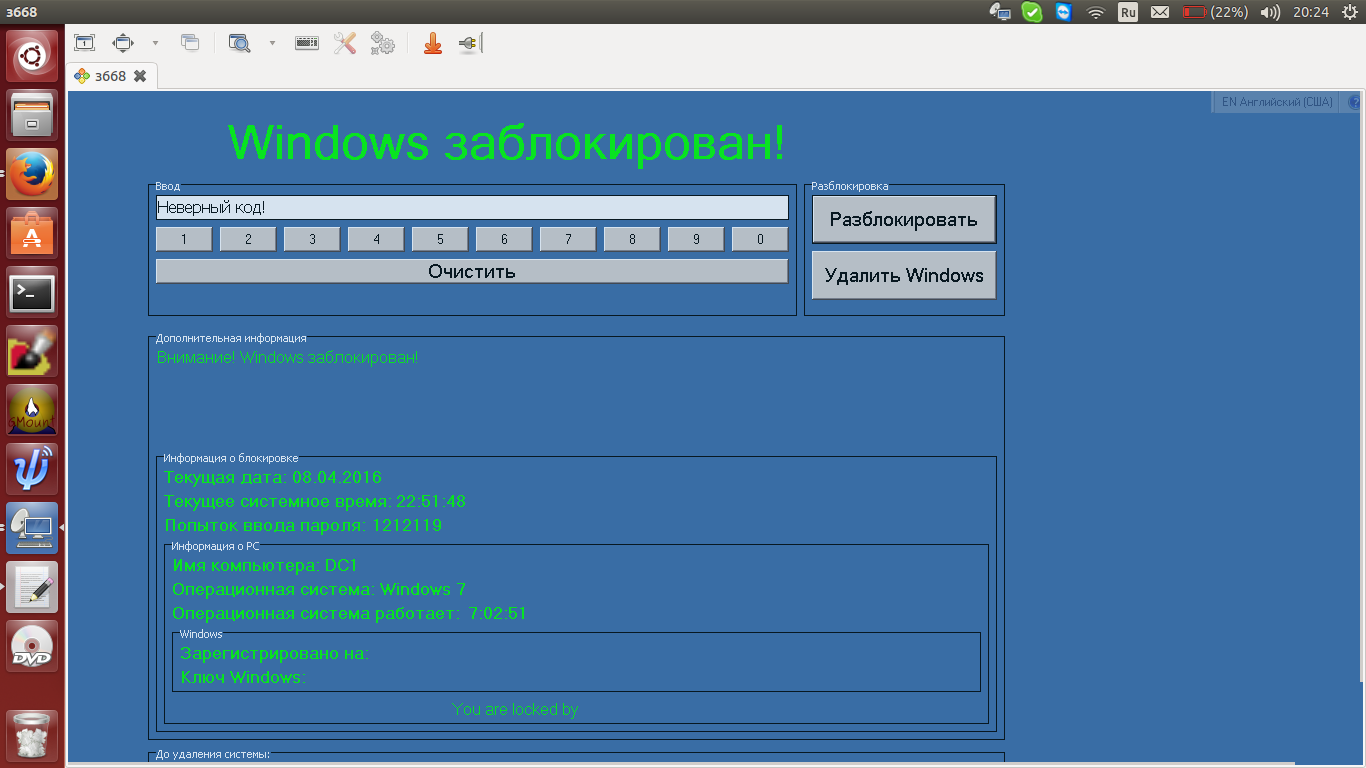Click keypad digit 1

184,239
